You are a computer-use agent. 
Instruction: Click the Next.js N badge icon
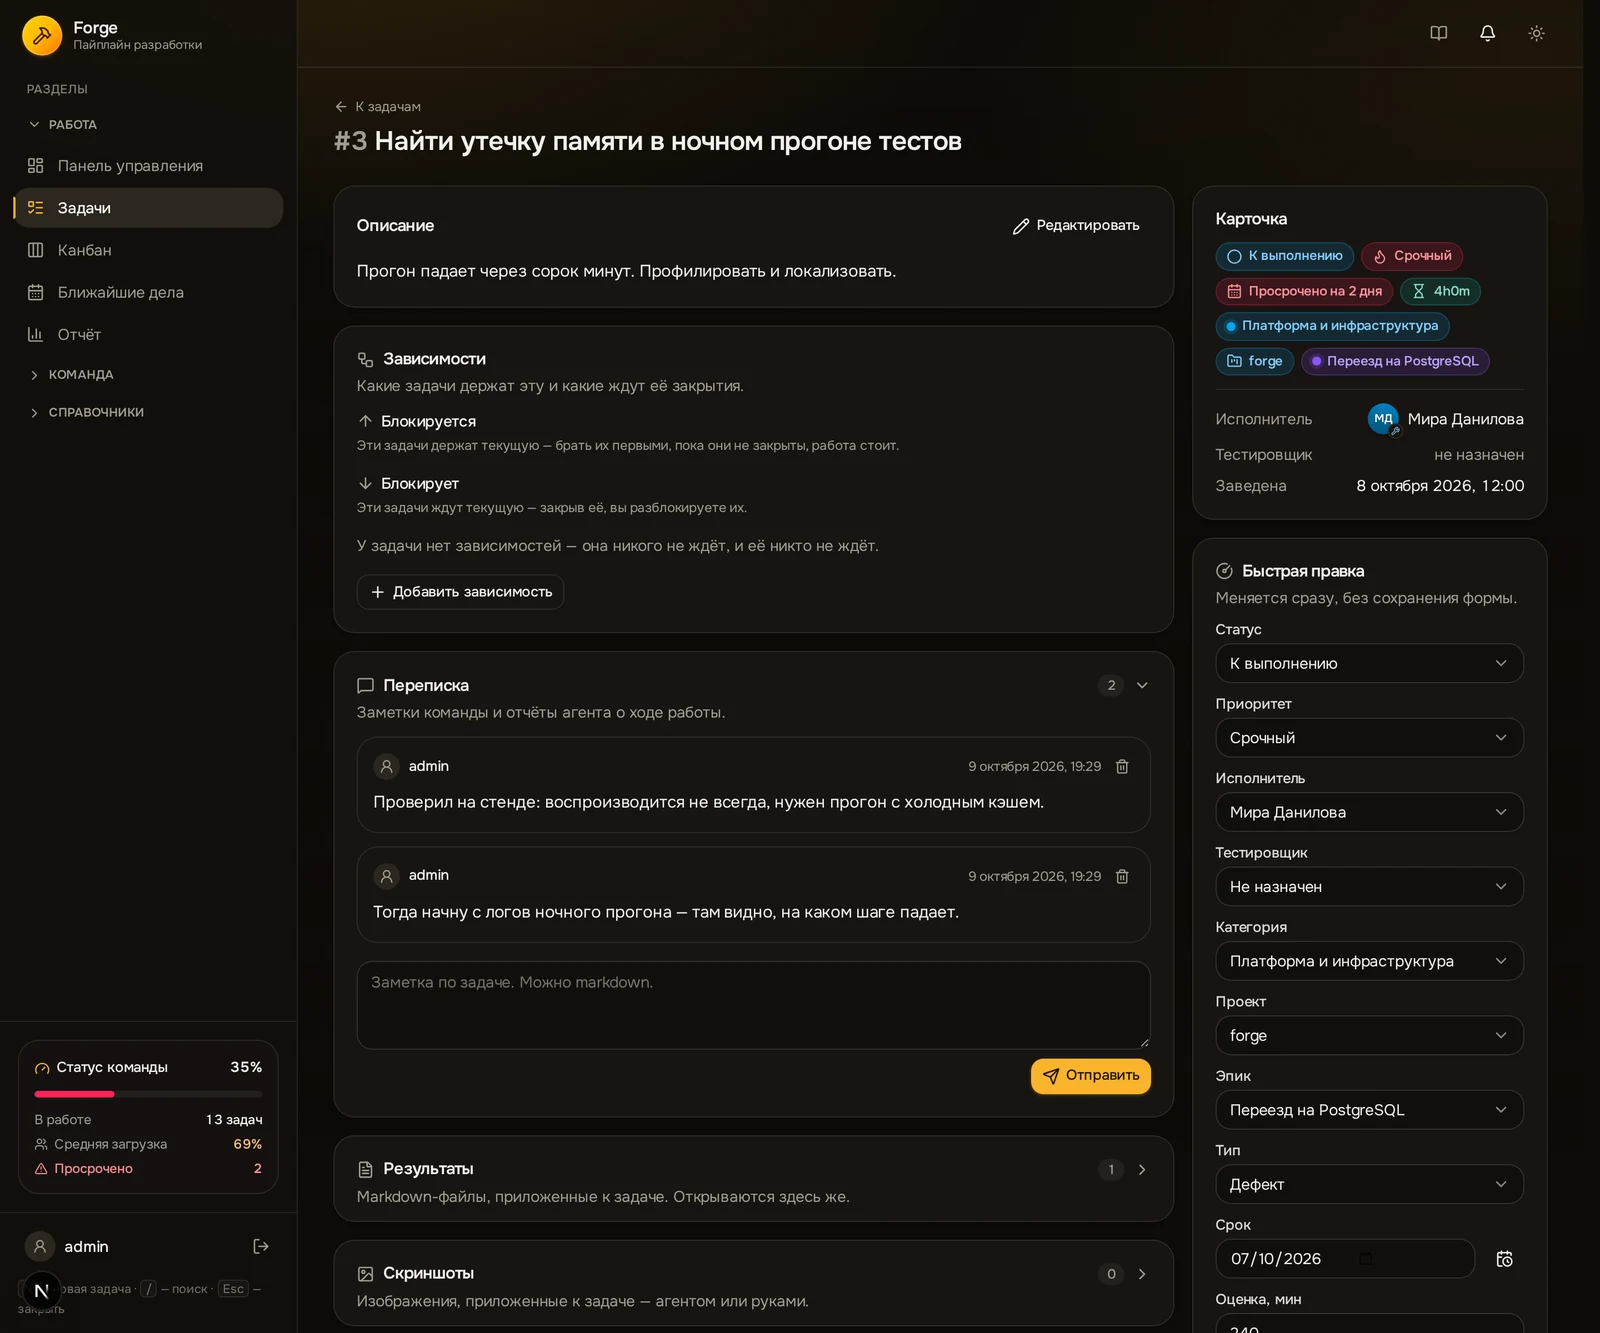[41, 1290]
